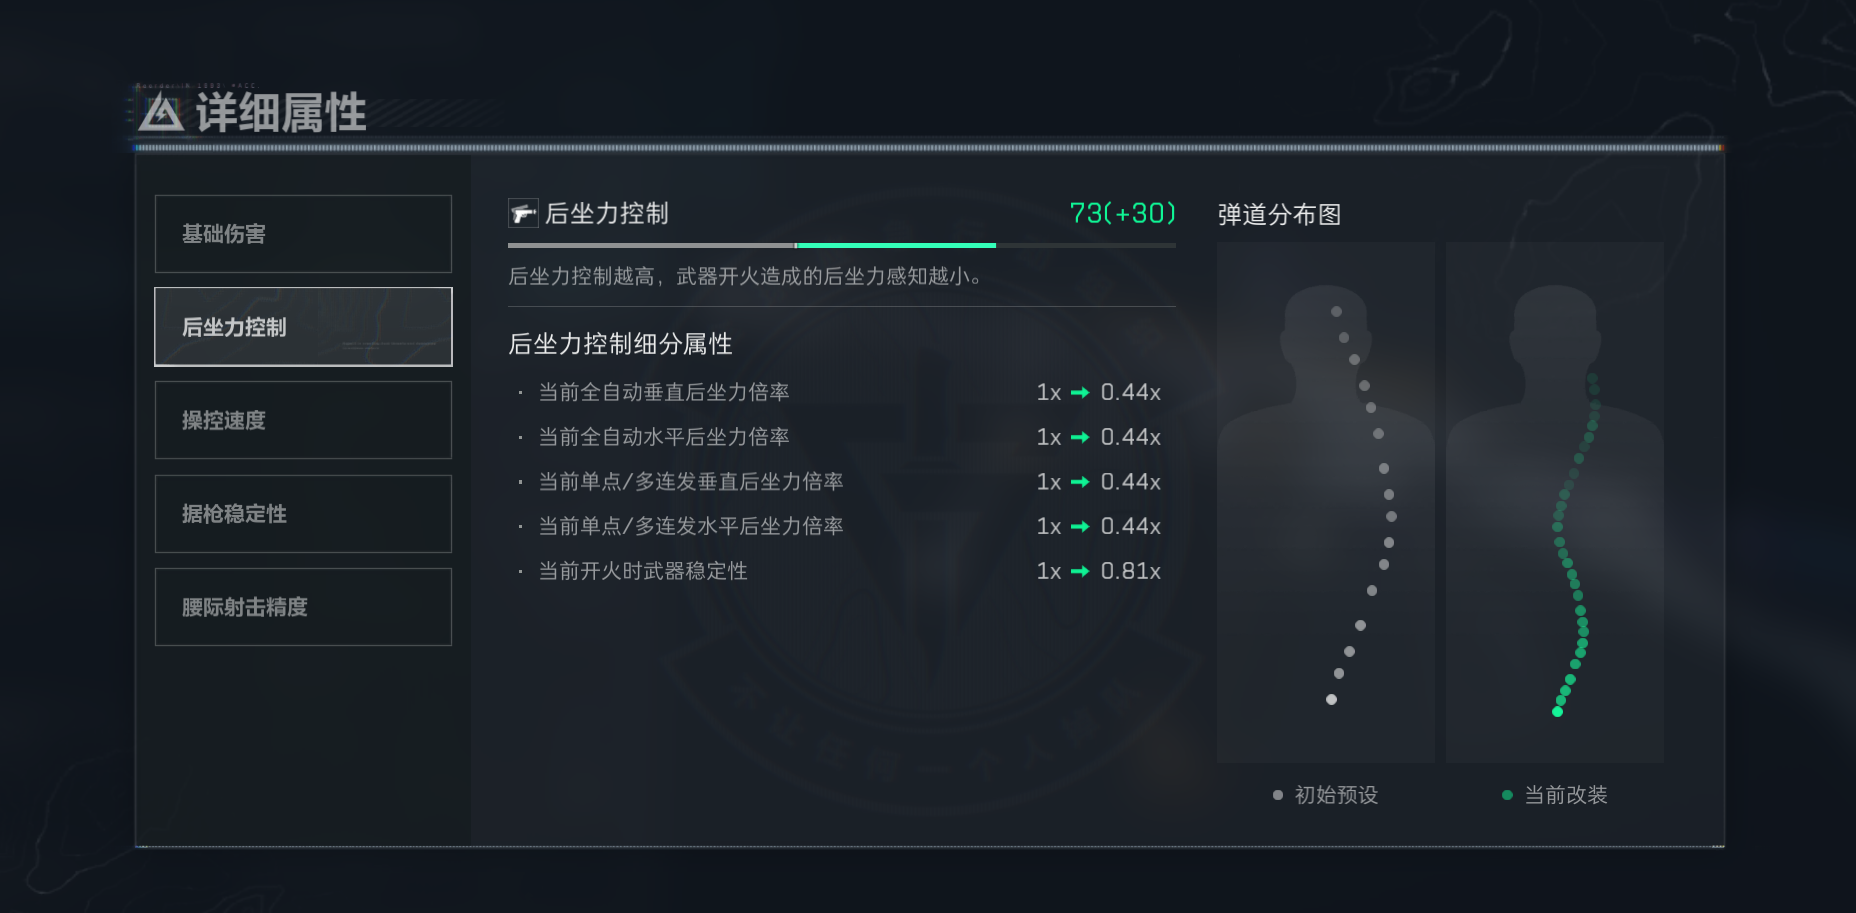Click the gray dot beside 初始预设

click(x=1277, y=795)
